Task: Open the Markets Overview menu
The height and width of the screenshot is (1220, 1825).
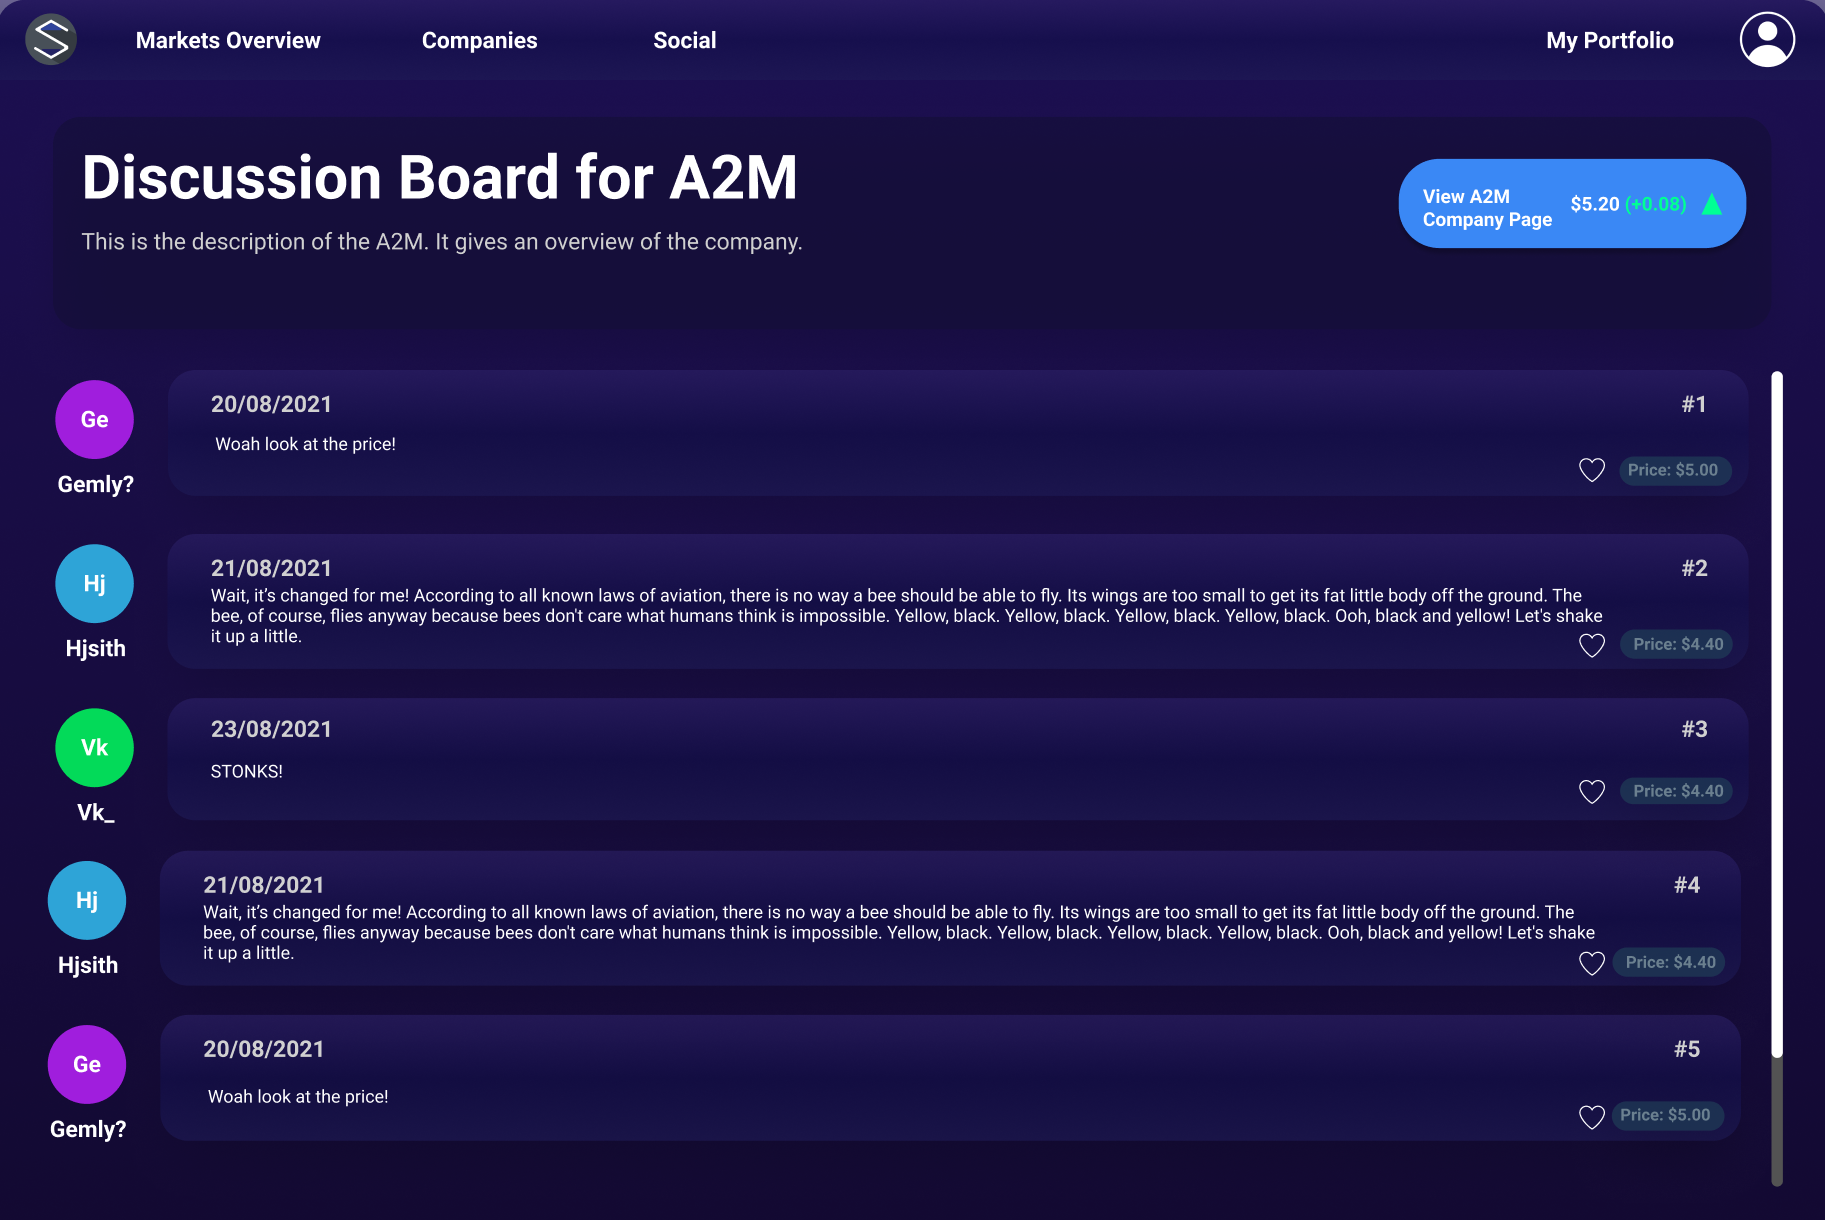Action: click(x=228, y=40)
